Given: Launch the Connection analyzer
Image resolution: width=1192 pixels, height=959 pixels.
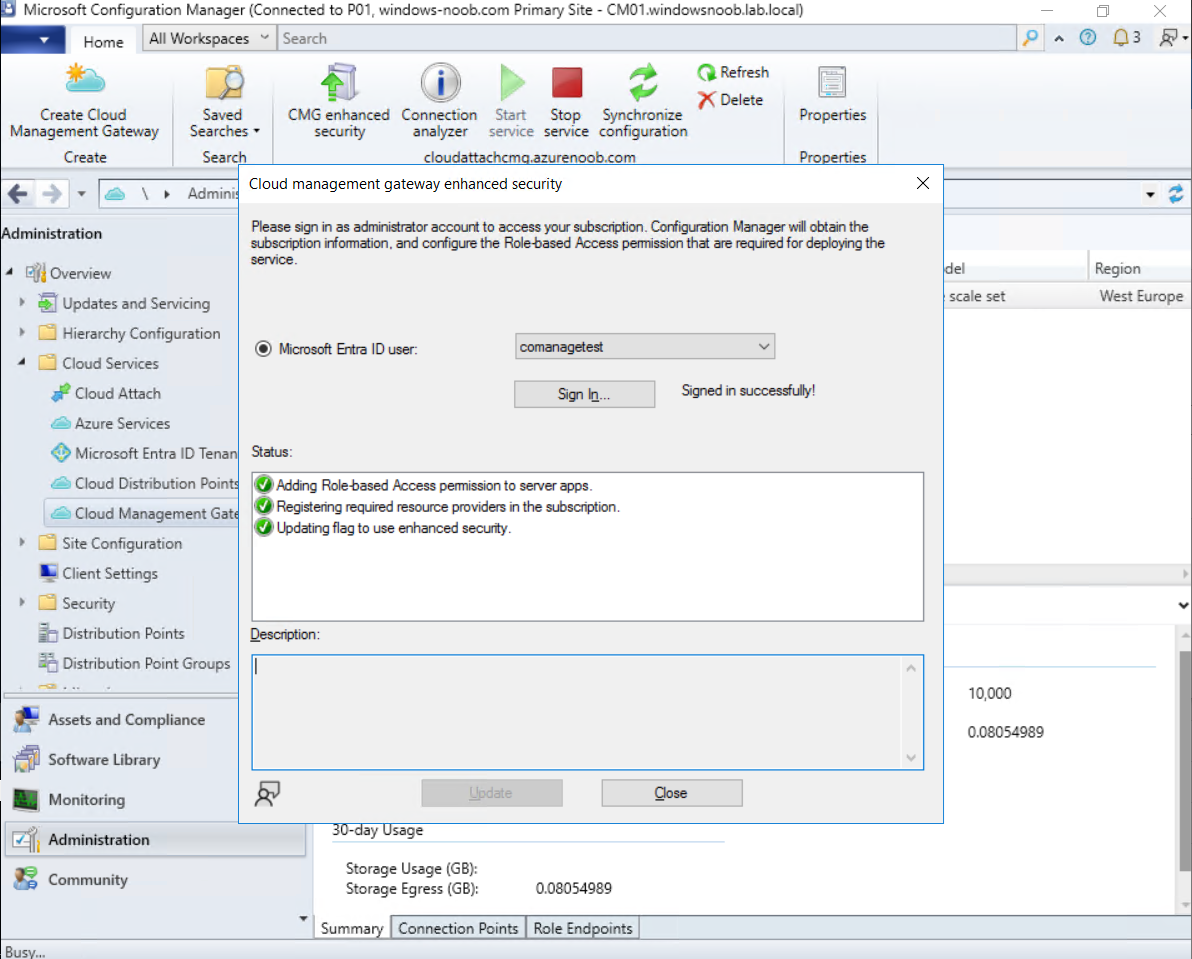Looking at the screenshot, I should click(439, 103).
